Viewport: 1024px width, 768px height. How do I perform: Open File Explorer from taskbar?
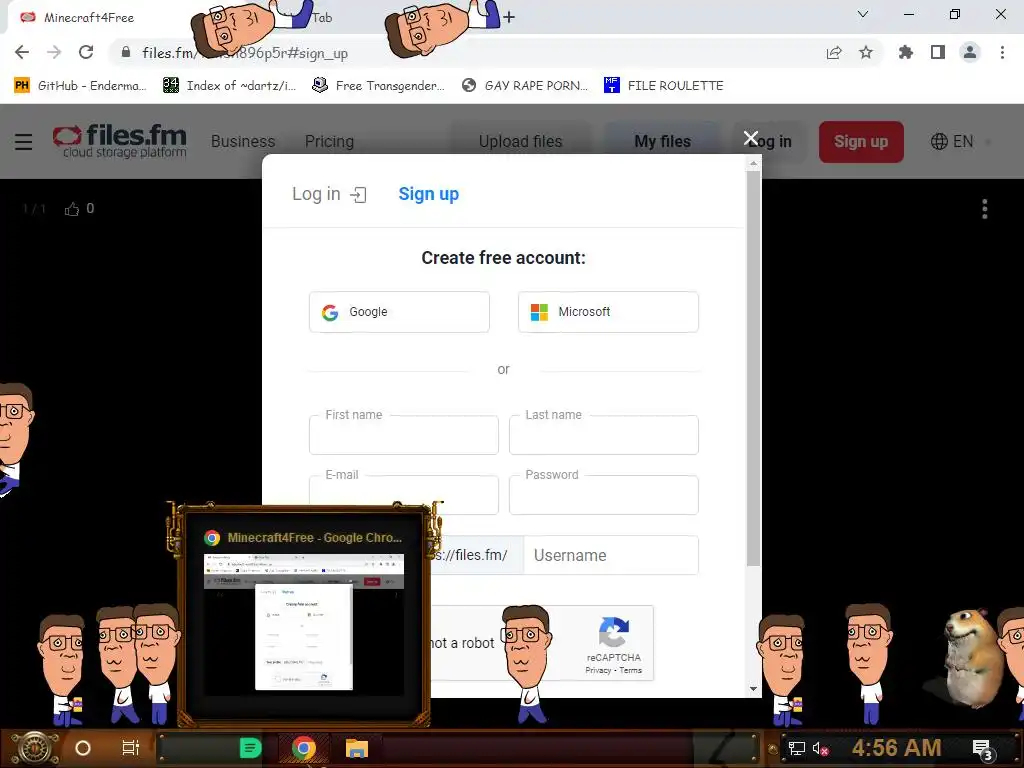click(x=357, y=748)
